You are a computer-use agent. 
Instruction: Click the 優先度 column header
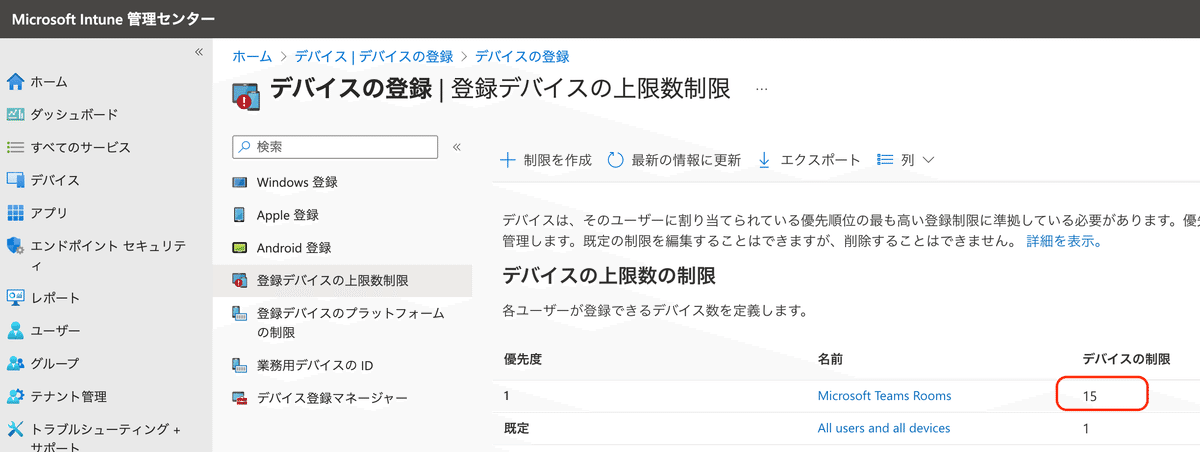(523, 358)
